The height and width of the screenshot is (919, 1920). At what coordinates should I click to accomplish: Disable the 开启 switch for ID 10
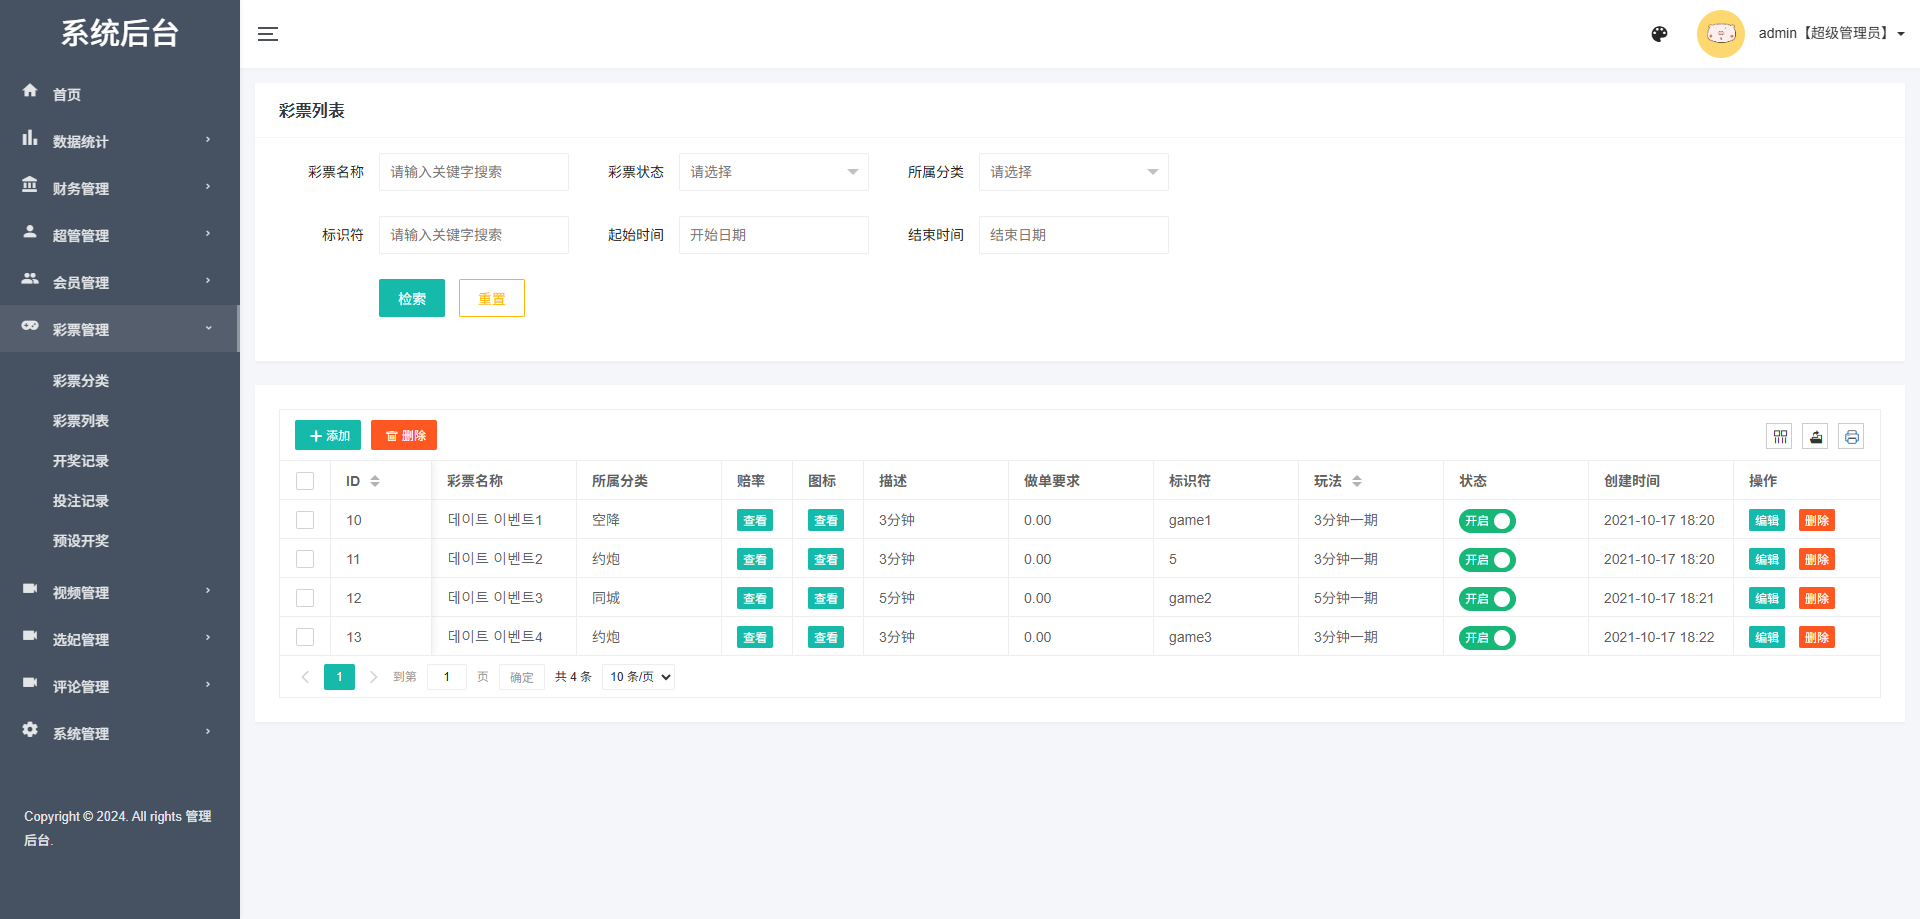1487,520
